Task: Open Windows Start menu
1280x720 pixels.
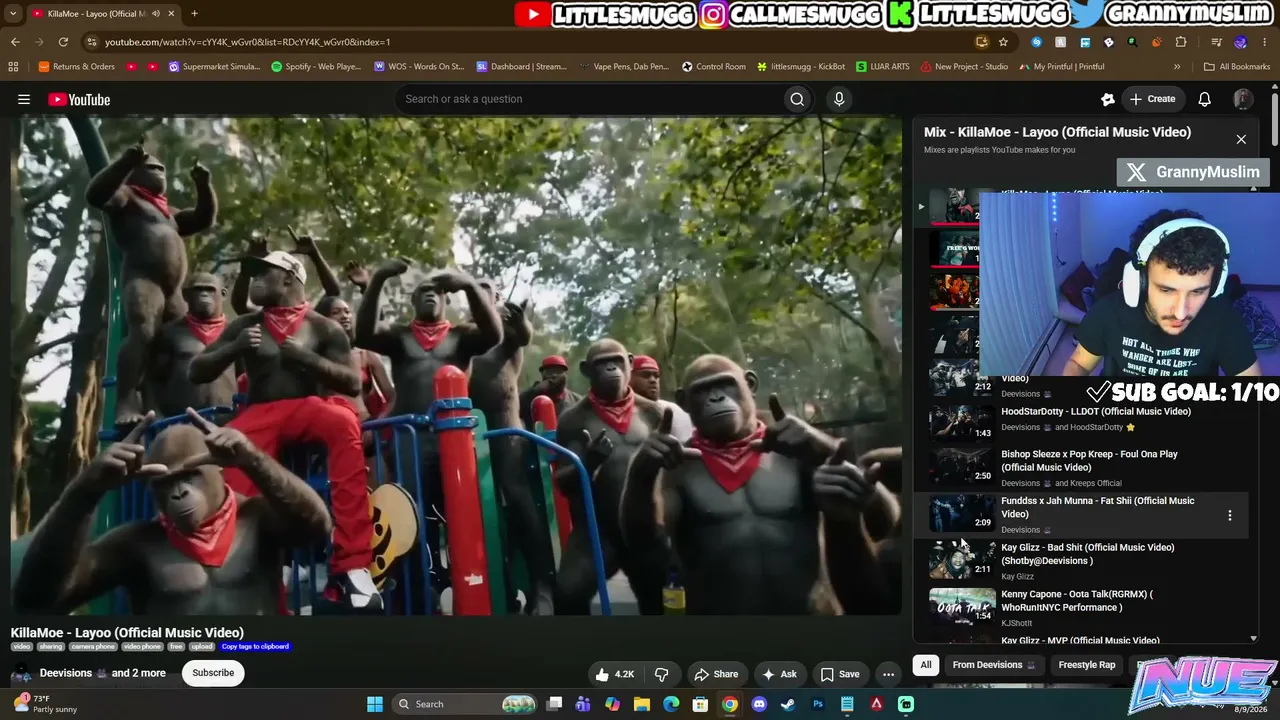Action: [x=375, y=704]
